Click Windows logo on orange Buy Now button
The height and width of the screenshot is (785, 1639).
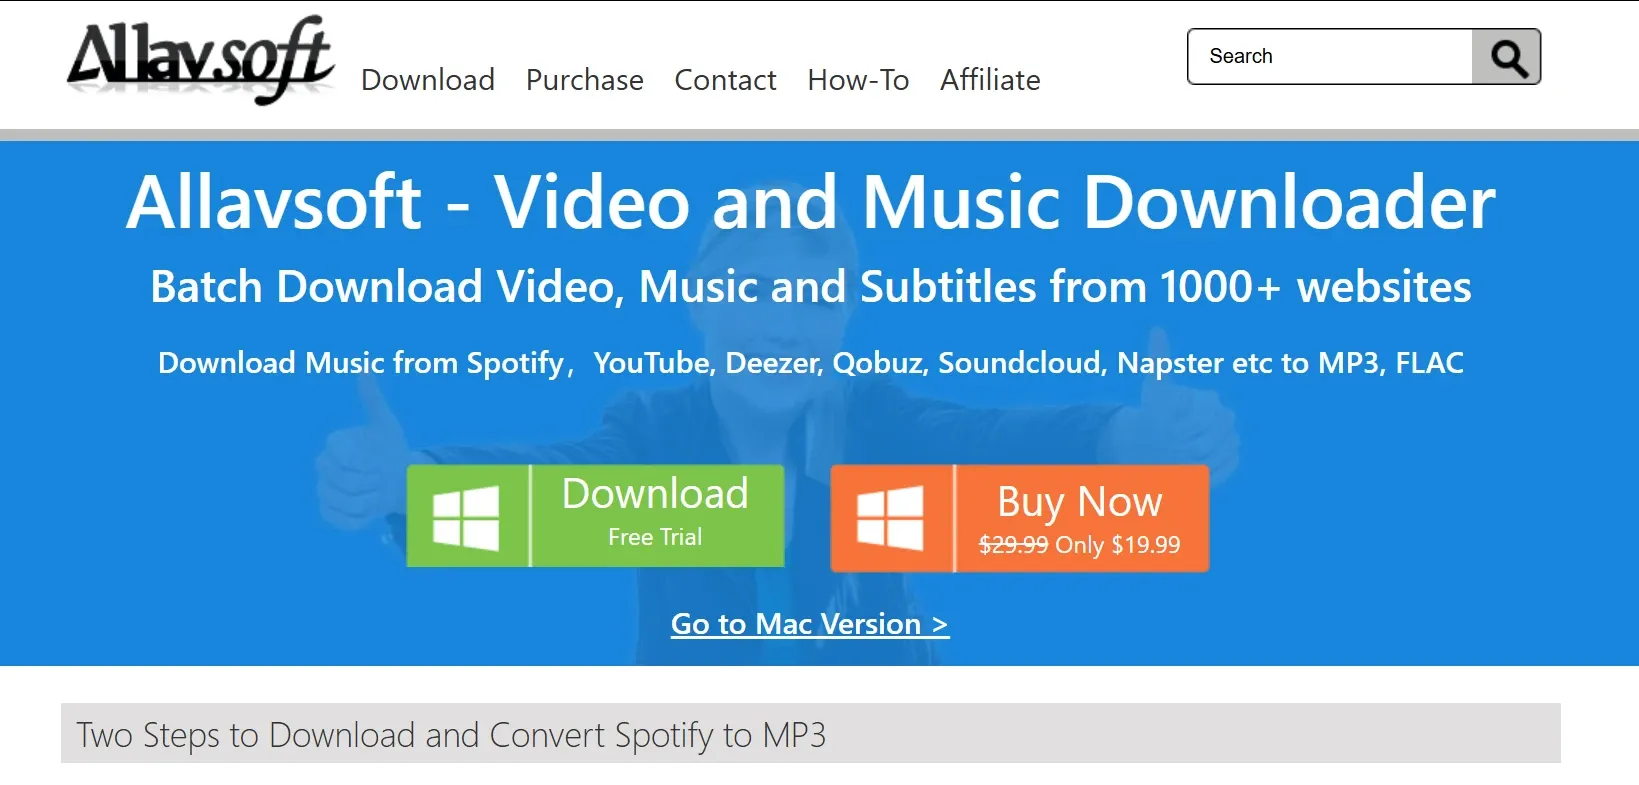click(890, 518)
